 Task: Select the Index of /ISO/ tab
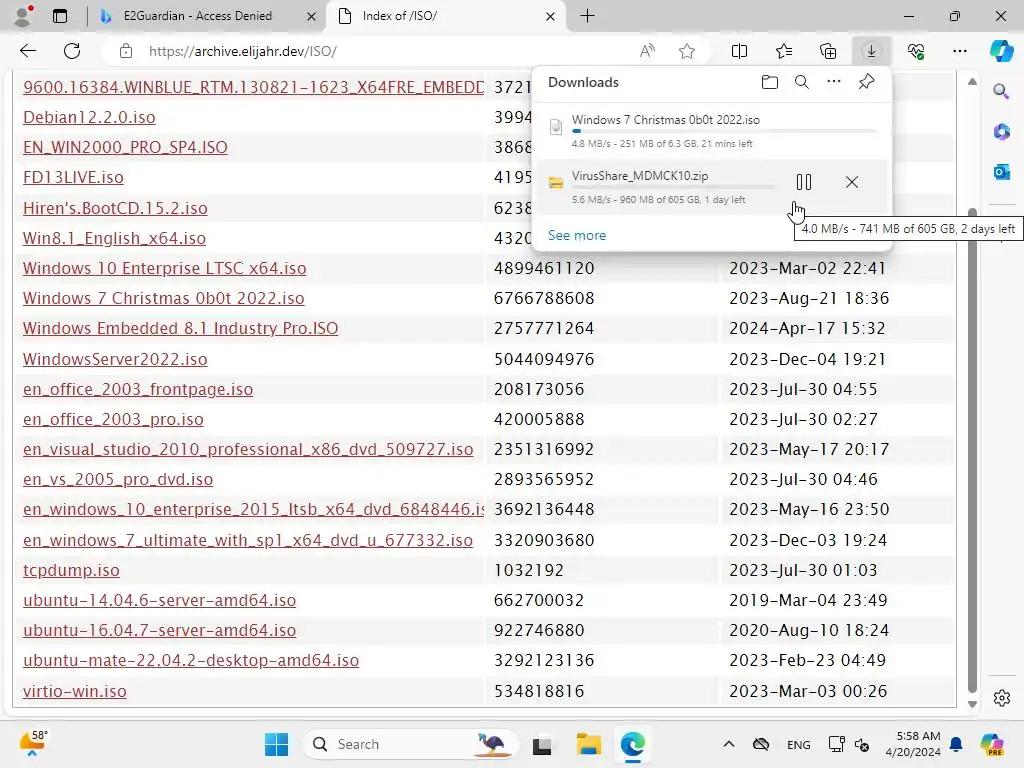400,16
